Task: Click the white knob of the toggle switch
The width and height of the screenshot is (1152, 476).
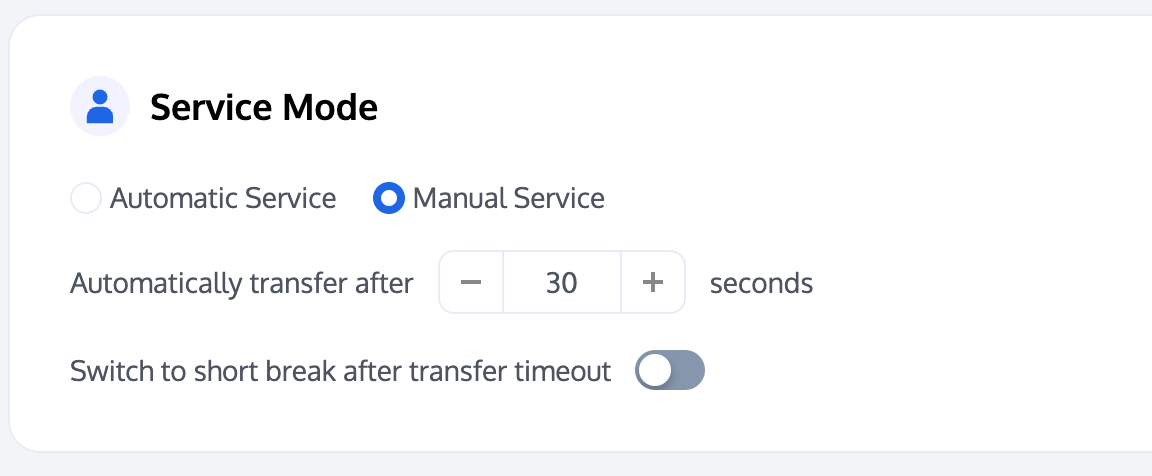Action: [656, 371]
